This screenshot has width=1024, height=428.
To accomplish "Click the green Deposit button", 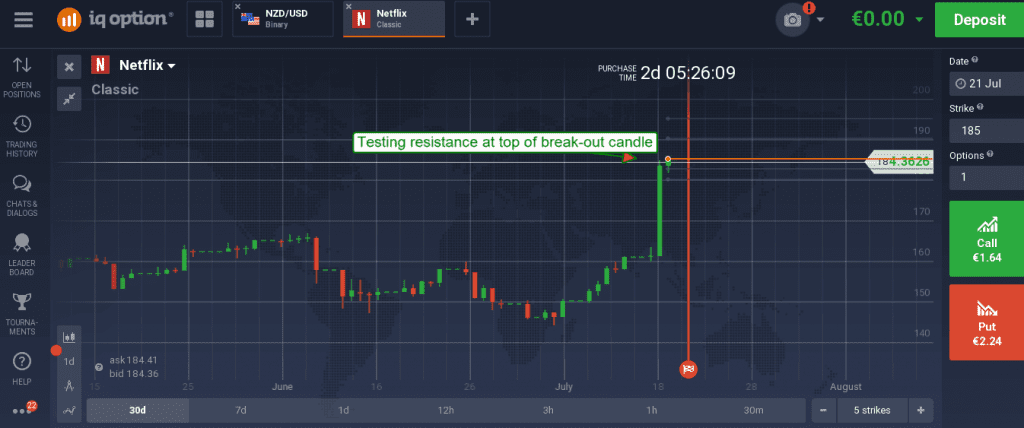I will tap(980, 20).
